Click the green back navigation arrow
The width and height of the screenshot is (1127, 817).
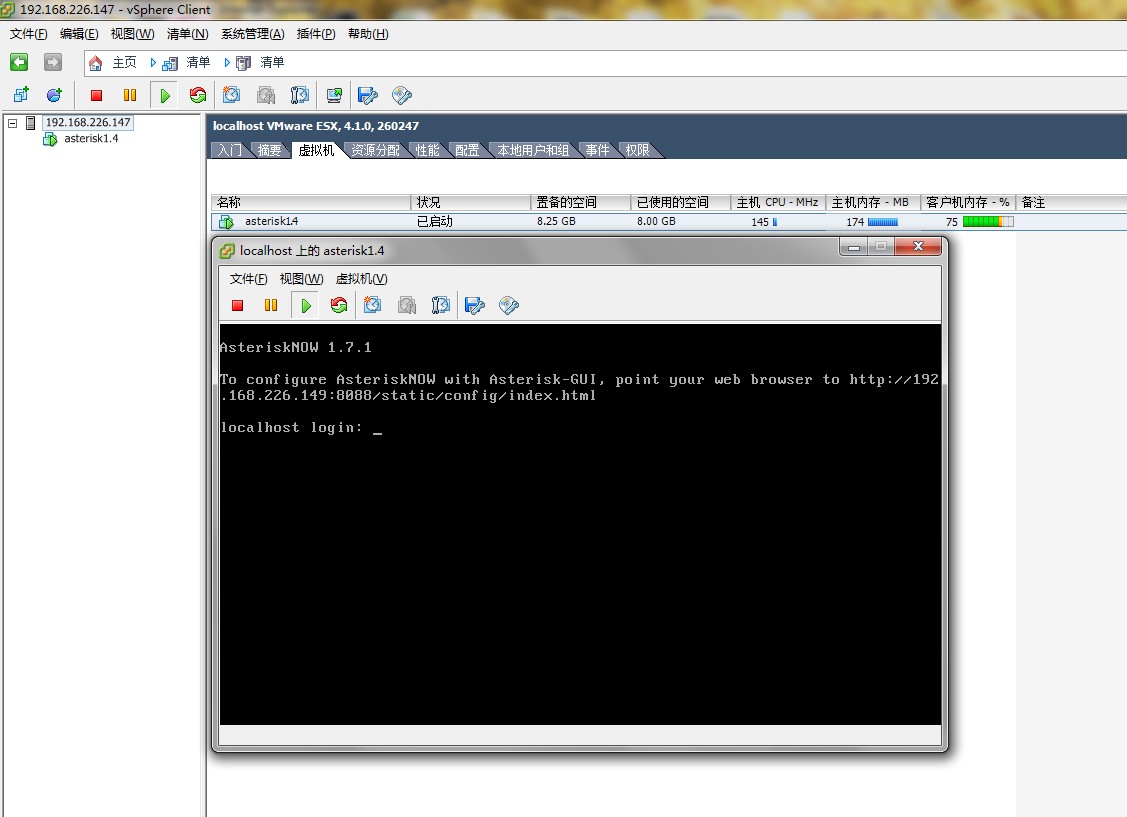coord(19,63)
